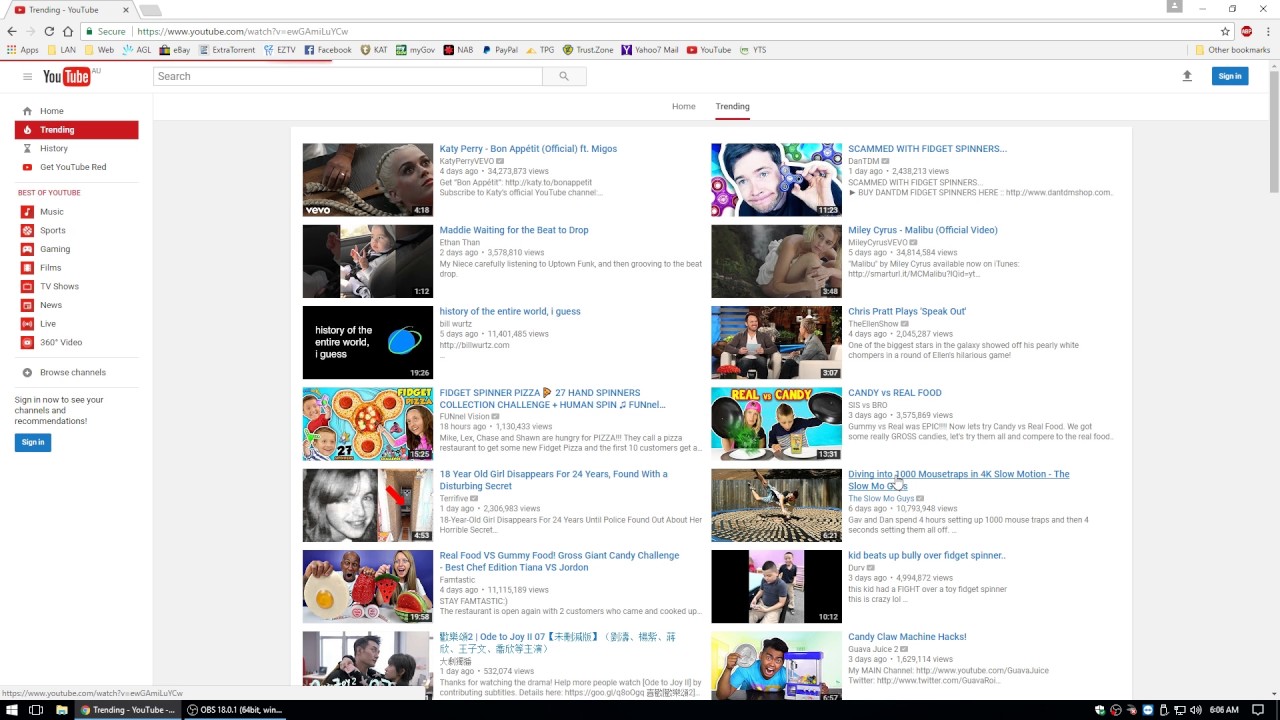This screenshot has height=720, width=1280.
Task: Click the 18 Year Old Girl Disappears thumbnail
Action: [368, 505]
